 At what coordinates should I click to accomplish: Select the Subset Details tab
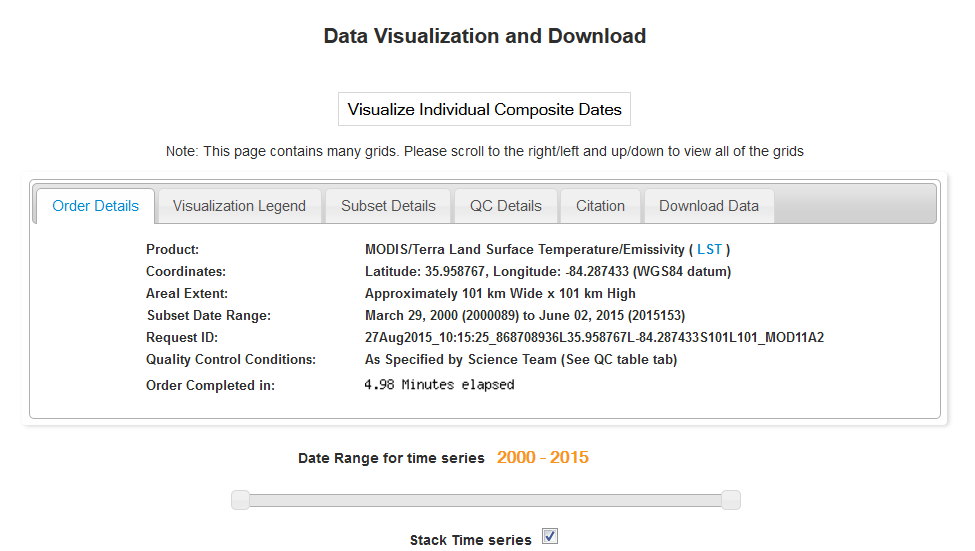click(x=388, y=206)
